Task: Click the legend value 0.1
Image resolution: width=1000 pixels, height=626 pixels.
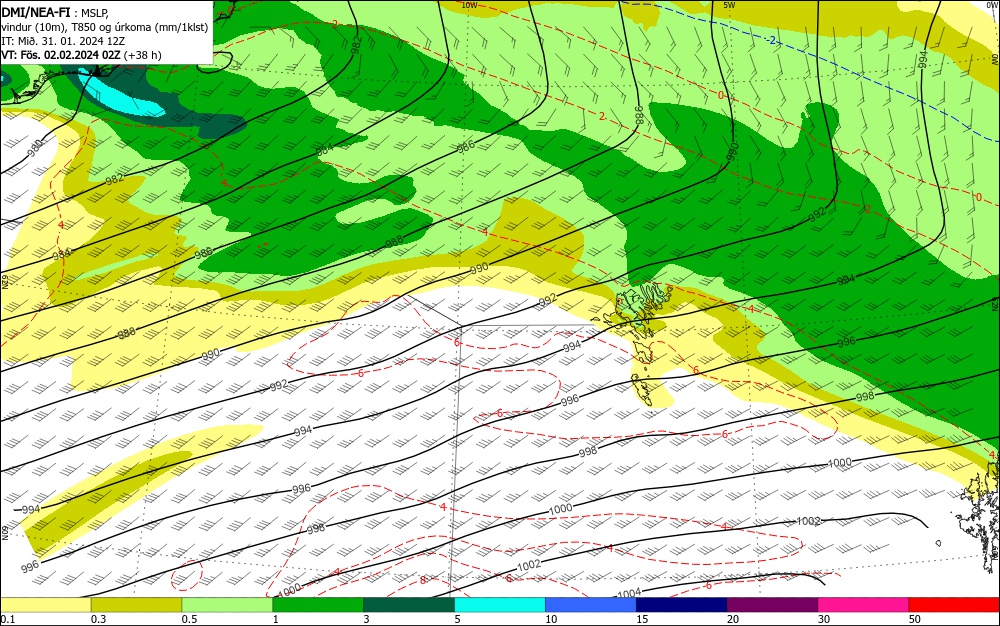Action: pyautogui.click(x=7, y=619)
